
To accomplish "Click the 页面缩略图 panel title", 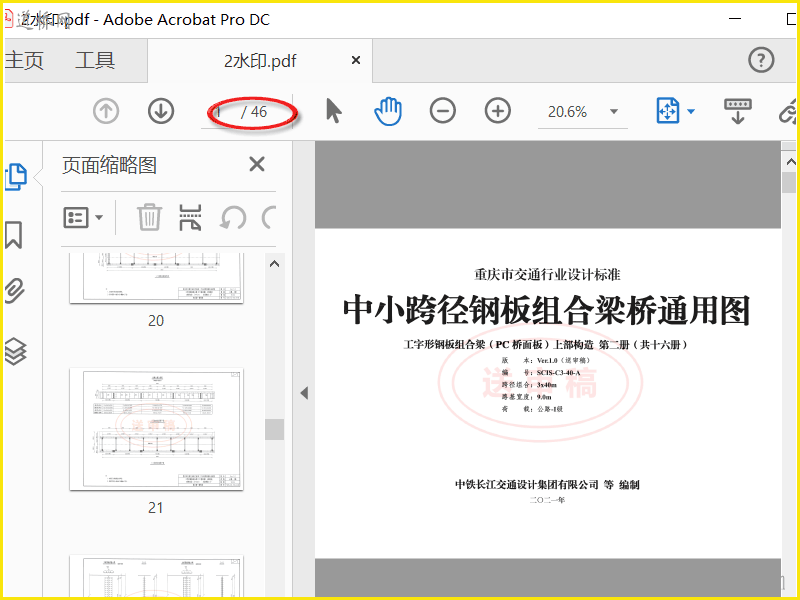I will pyautogui.click(x=109, y=165).
